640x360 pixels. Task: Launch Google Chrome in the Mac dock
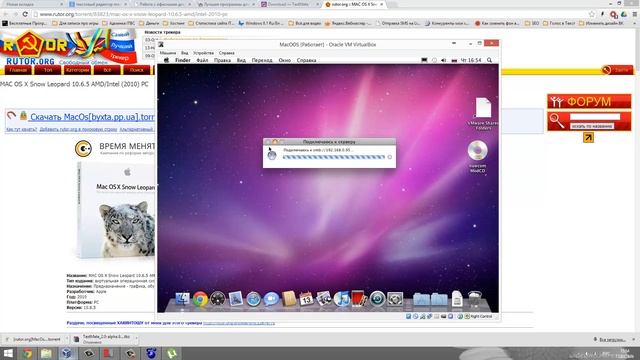200,299
